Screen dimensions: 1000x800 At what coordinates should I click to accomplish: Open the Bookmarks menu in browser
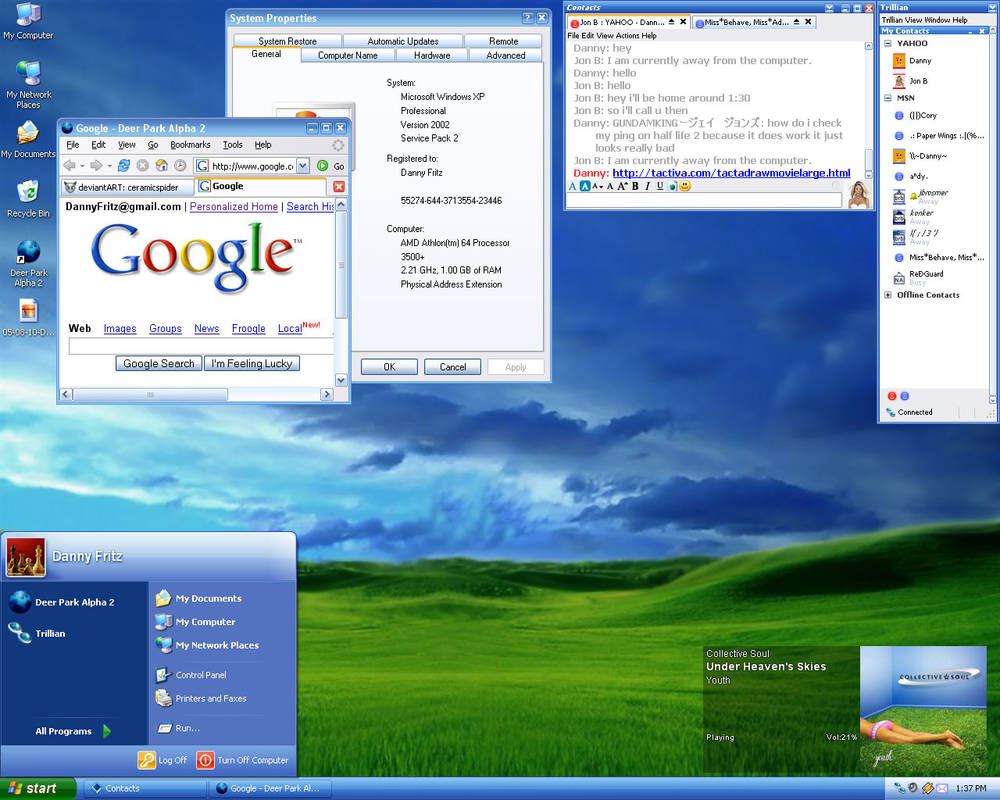(190, 145)
